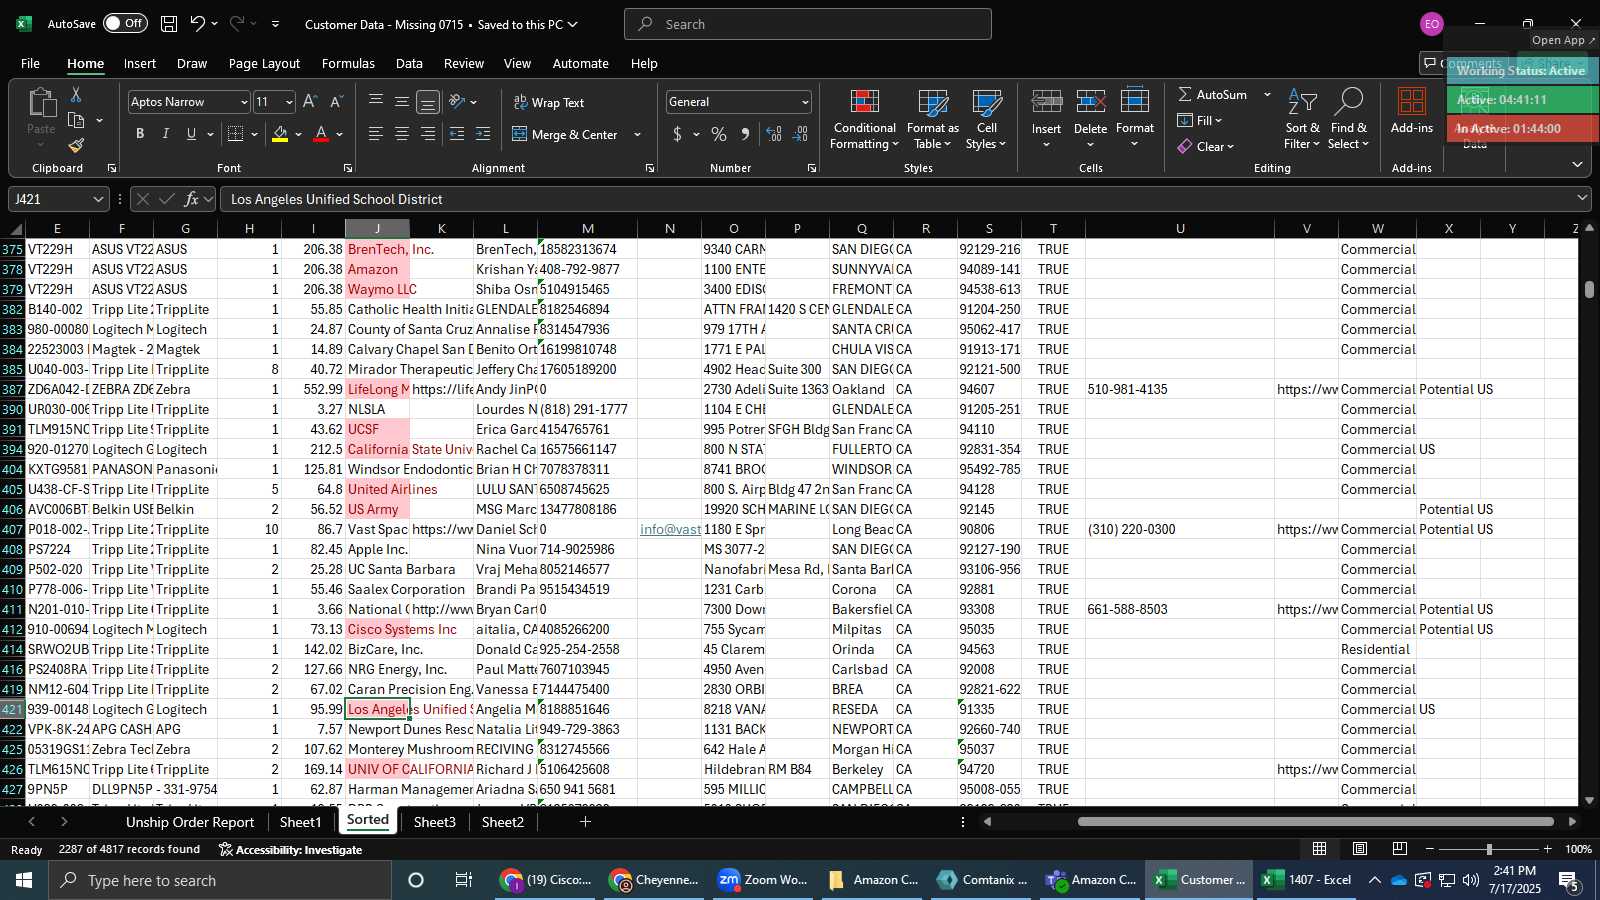Align text to the right
Screen dimensions: 1600x900
(428, 134)
